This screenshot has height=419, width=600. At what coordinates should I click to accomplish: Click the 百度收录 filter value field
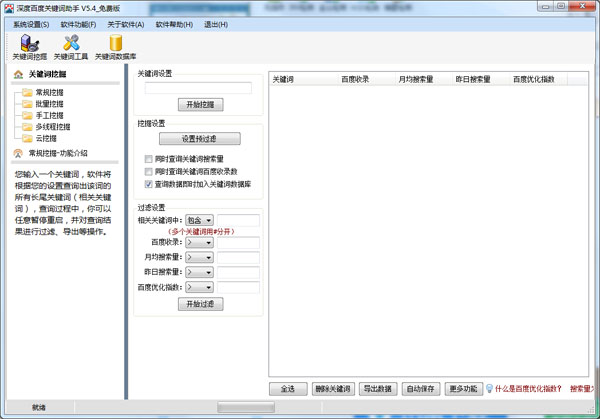[238, 243]
